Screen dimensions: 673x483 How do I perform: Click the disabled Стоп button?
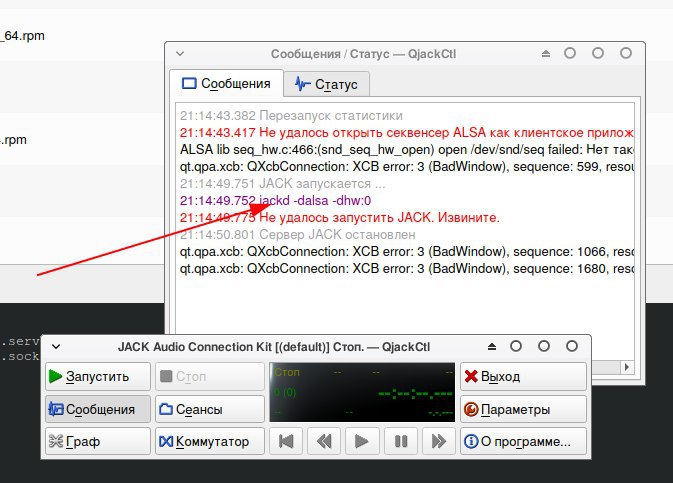point(210,377)
